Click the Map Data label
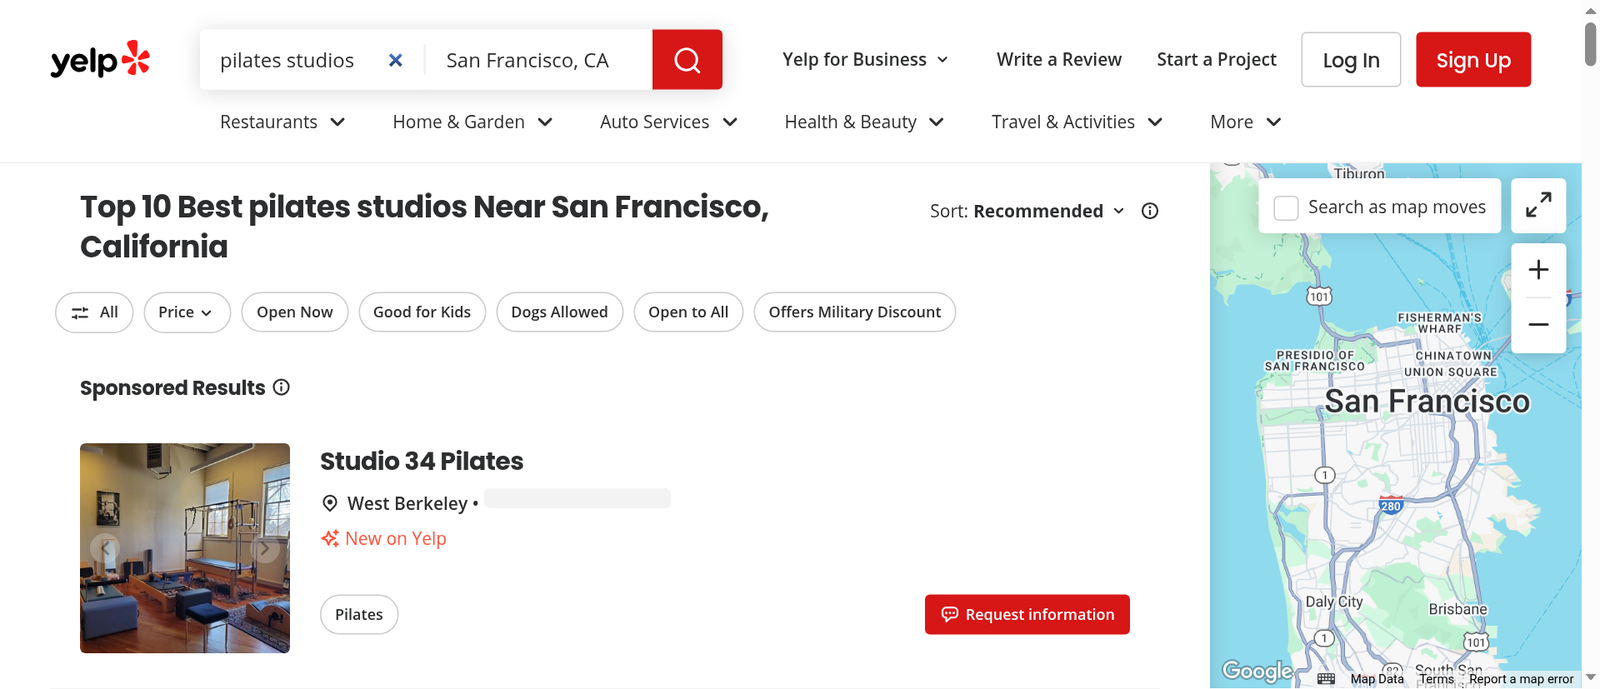Viewport: 1600px width, 689px height. pyautogui.click(x=1377, y=679)
